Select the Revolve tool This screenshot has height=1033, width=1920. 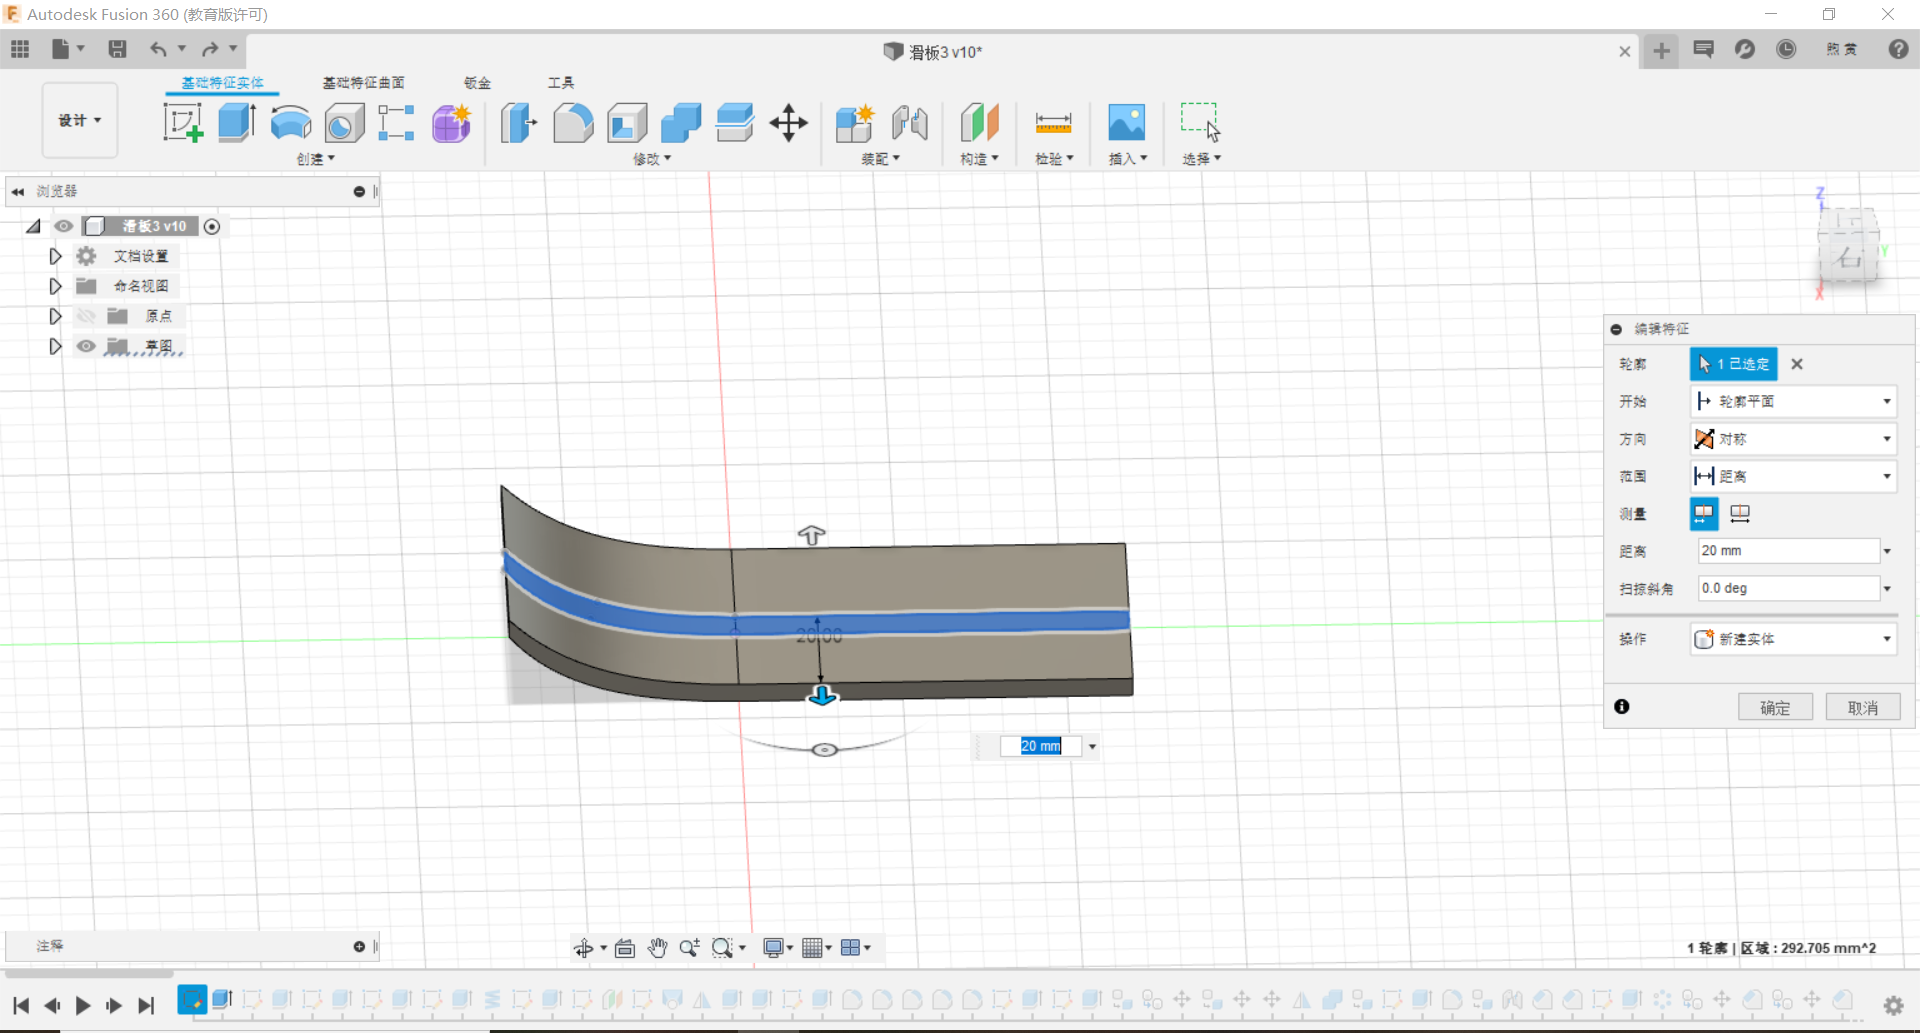pos(291,122)
